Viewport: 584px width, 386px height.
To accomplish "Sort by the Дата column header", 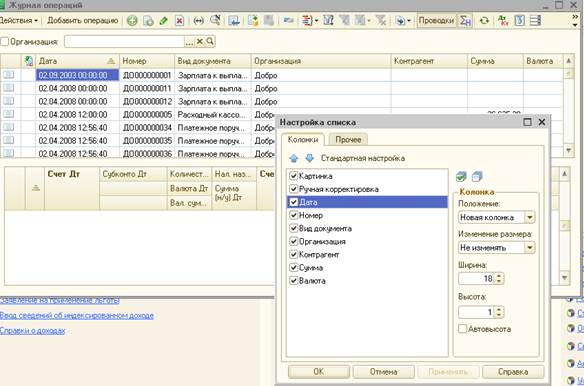I will (77, 61).
